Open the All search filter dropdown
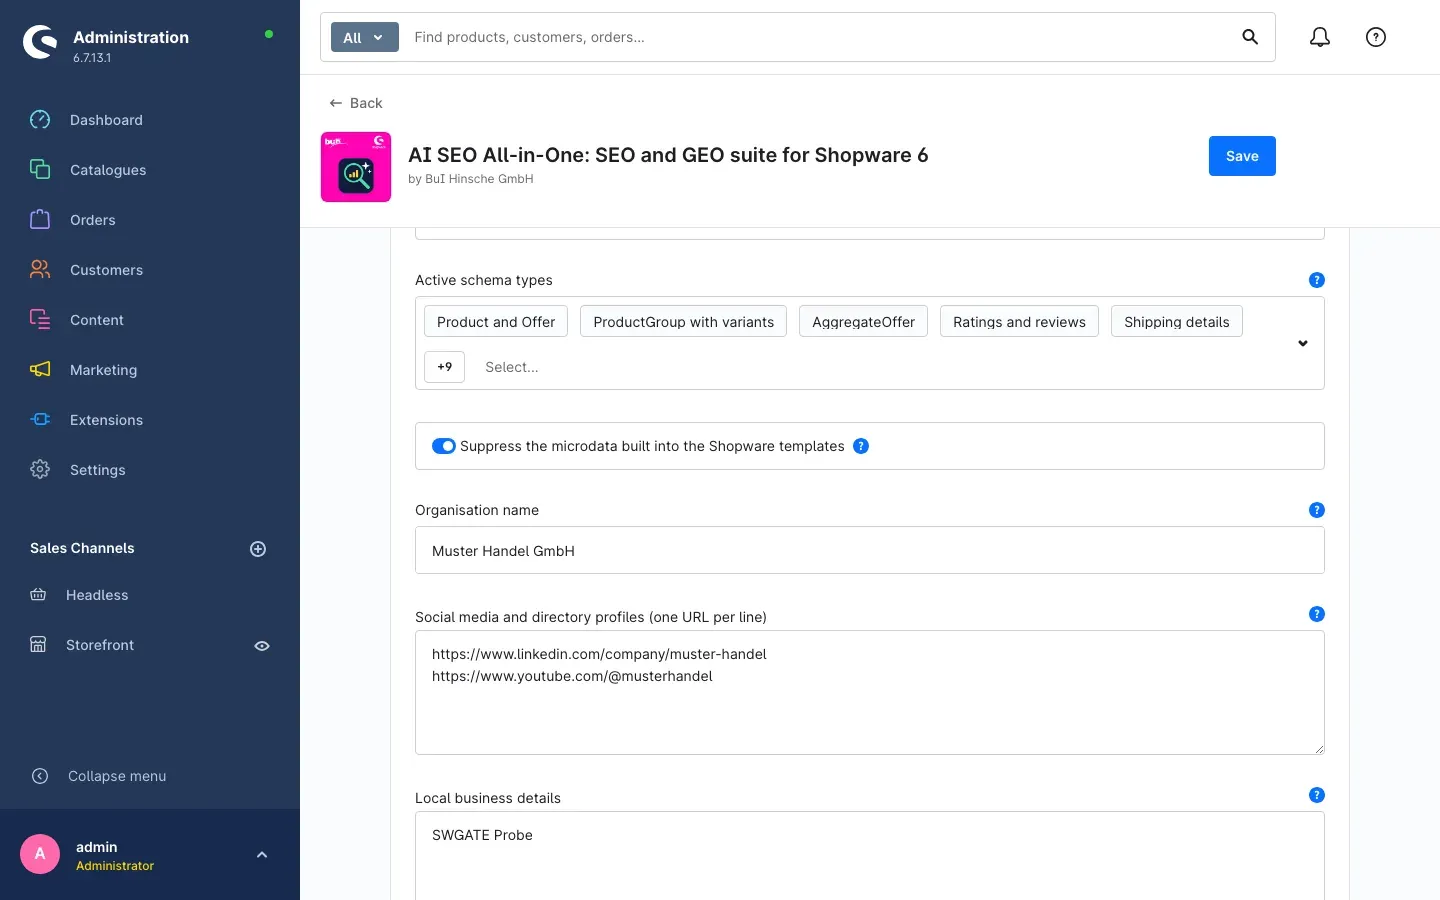Image resolution: width=1440 pixels, height=900 pixels. tap(364, 37)
